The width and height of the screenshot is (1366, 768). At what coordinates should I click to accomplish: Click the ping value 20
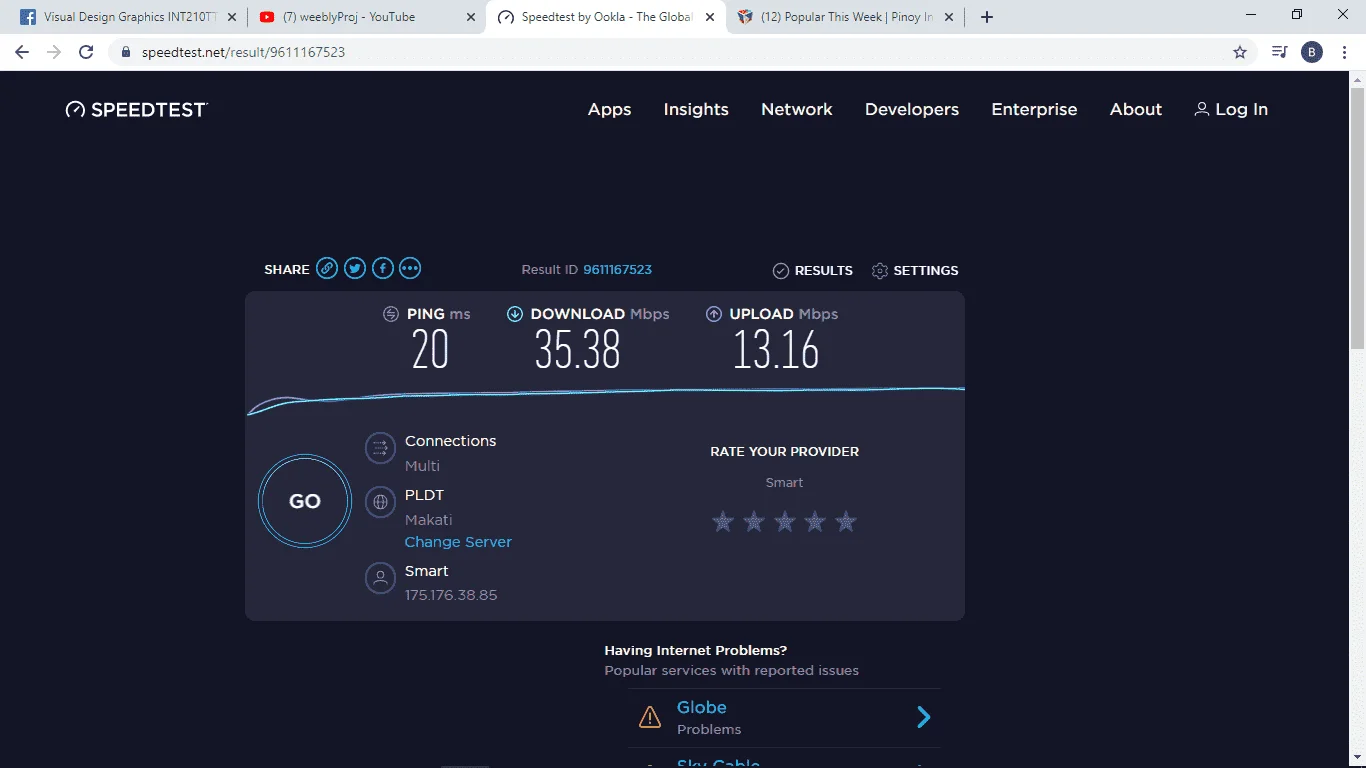(x=431, y=350)
